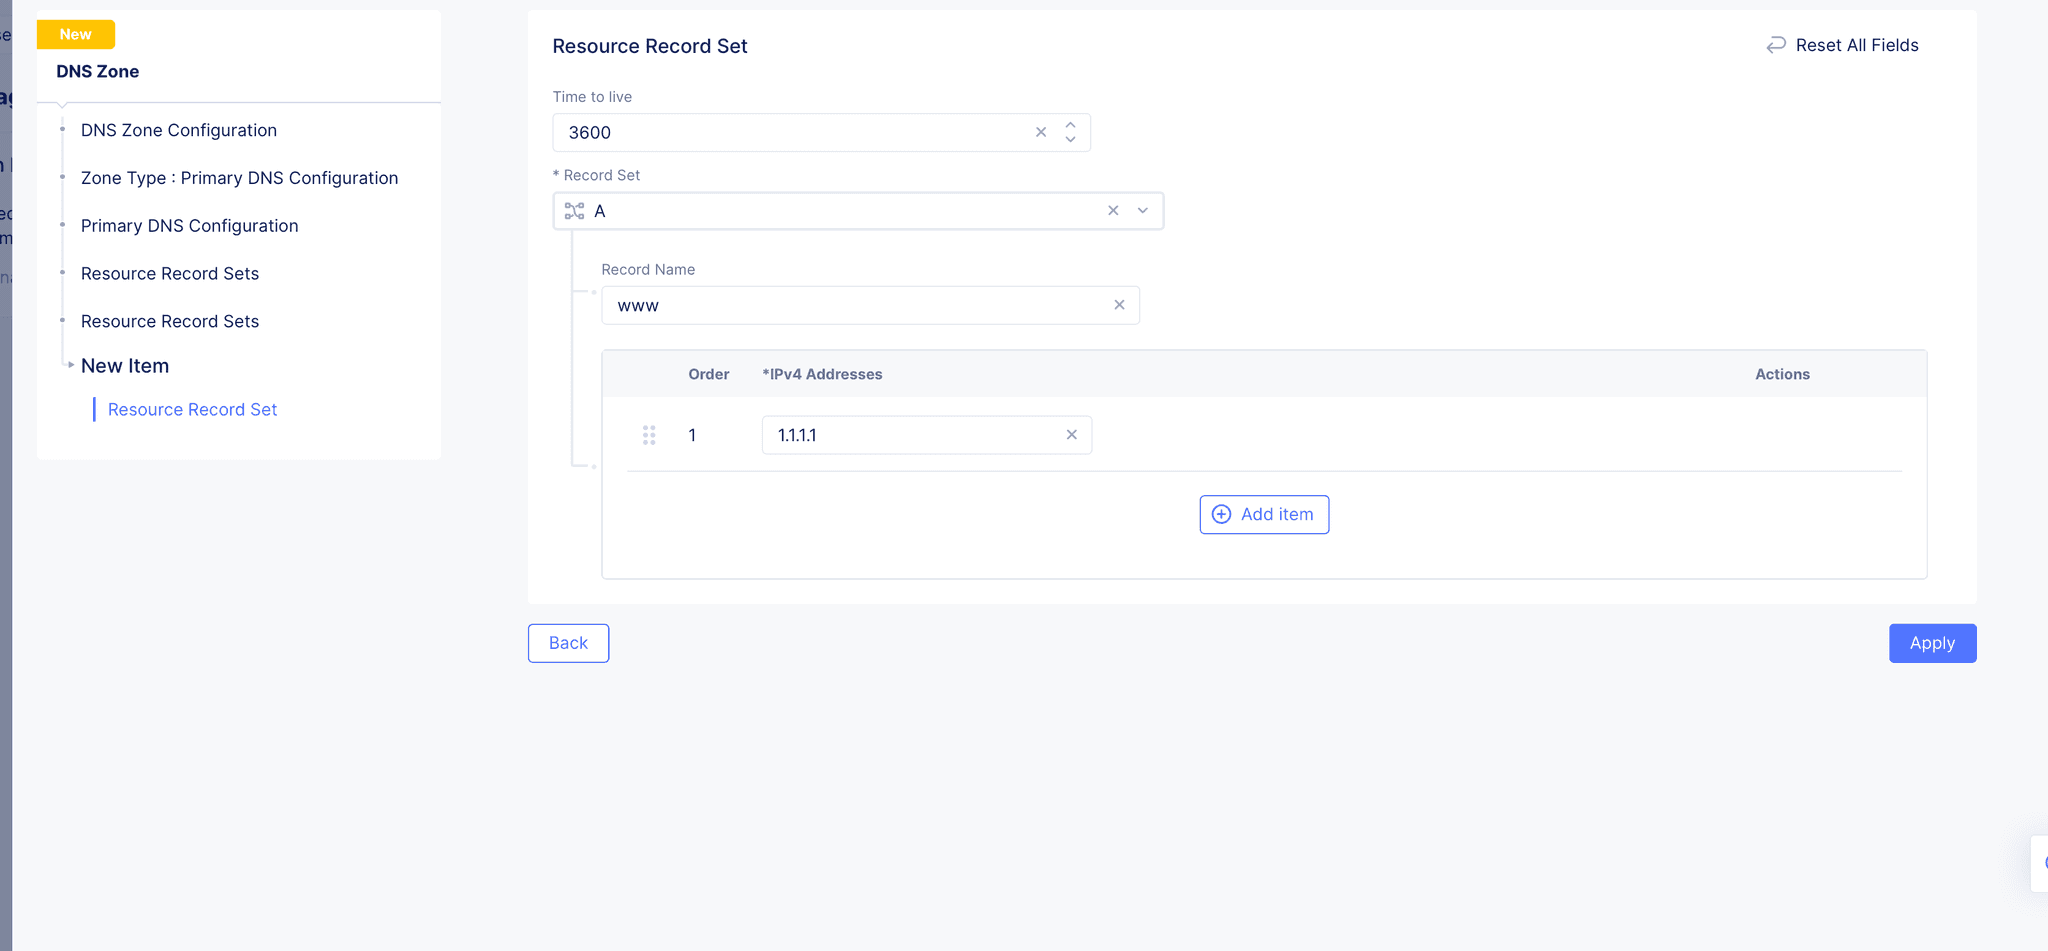Click the drag handle on the IP row

pos(649,434)
